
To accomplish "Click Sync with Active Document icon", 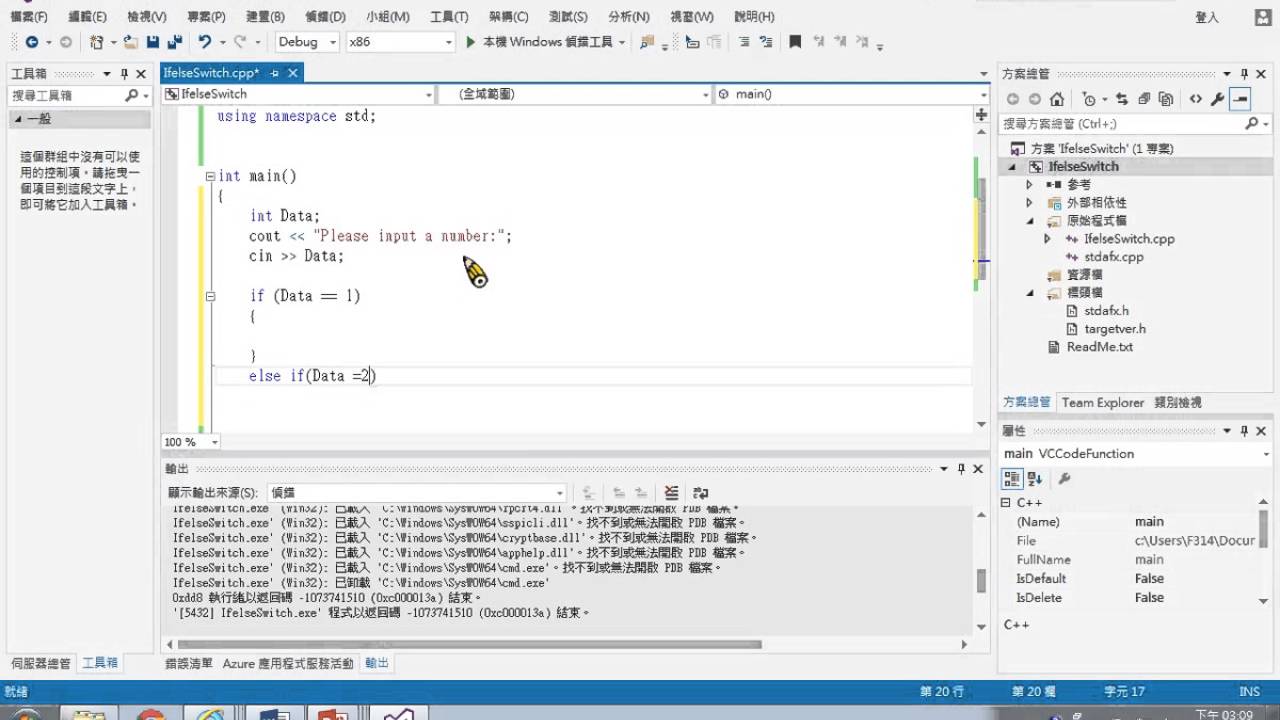I will point(1121,99).
